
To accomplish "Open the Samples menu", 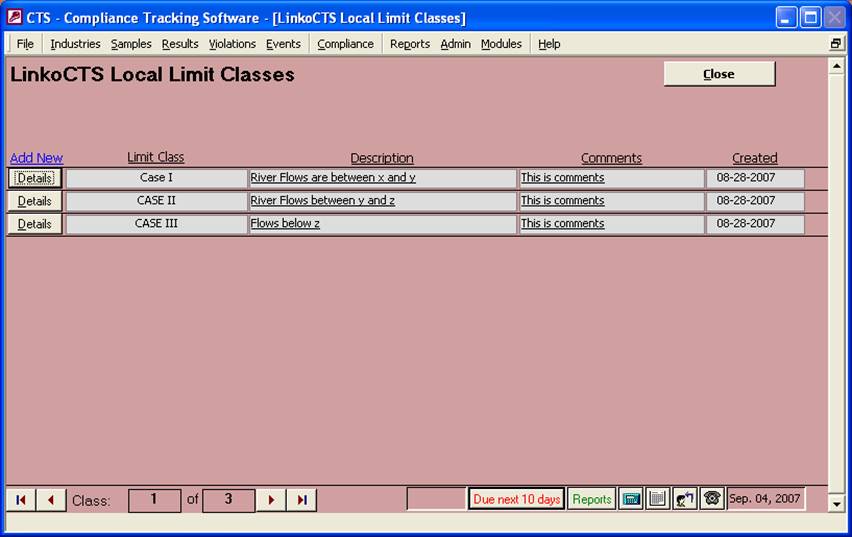I will [x=131, y=44].
